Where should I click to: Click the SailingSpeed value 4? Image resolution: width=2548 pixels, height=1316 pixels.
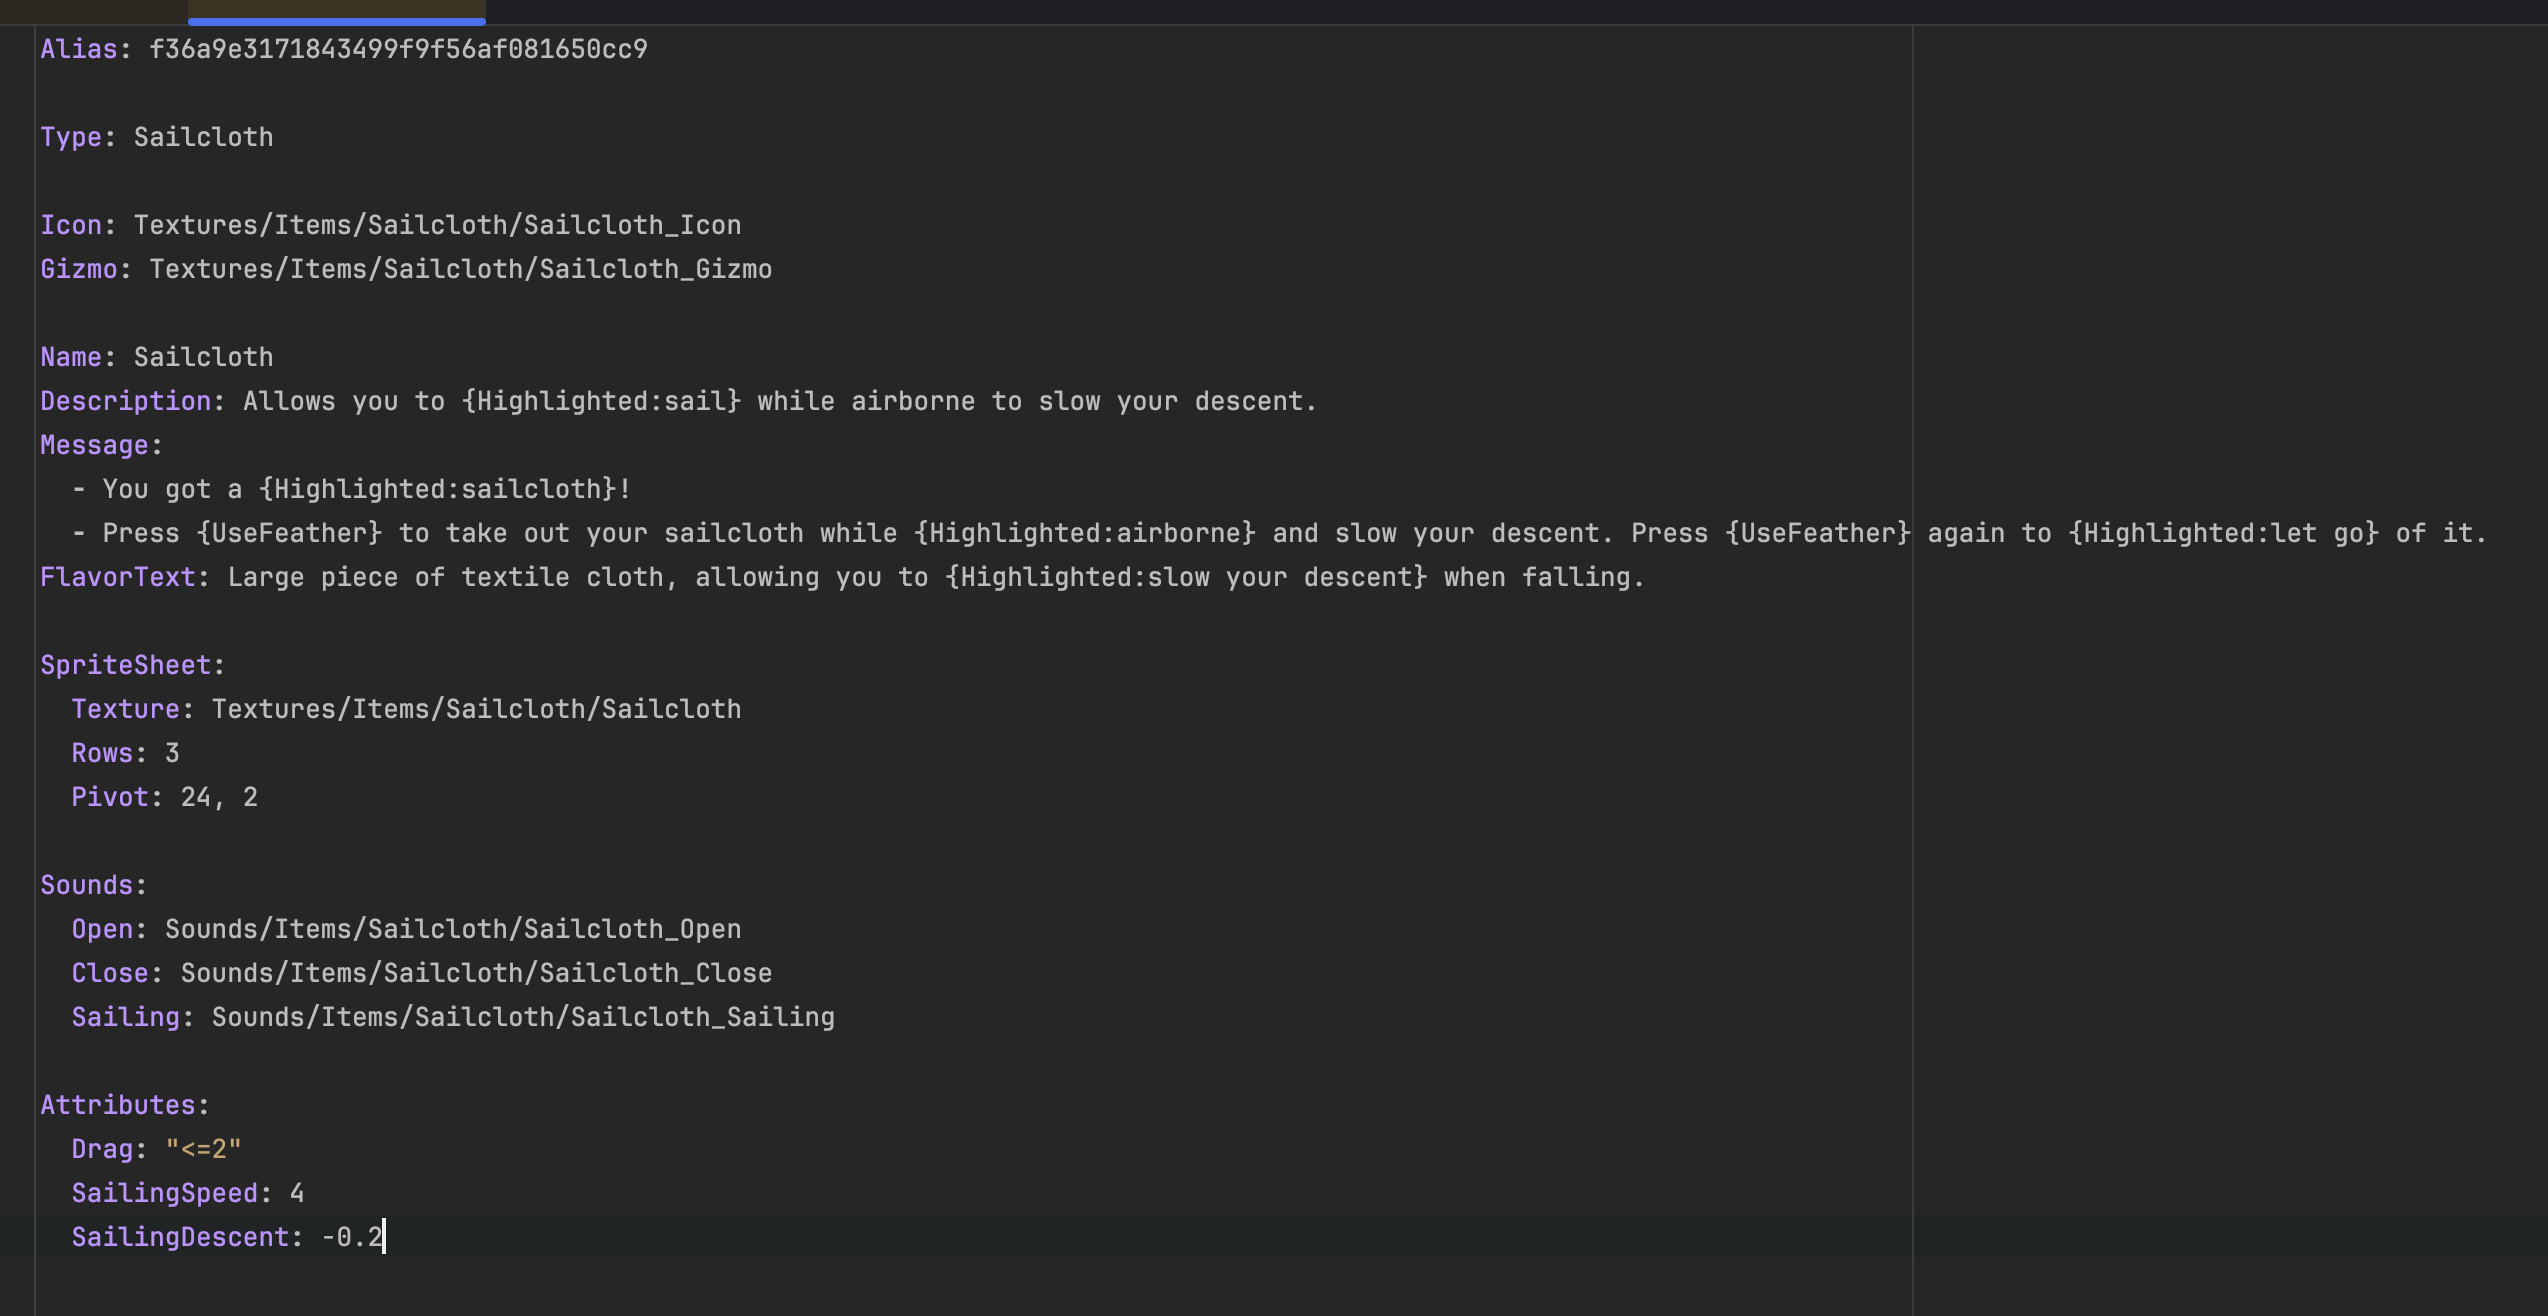coord(297,1193)
